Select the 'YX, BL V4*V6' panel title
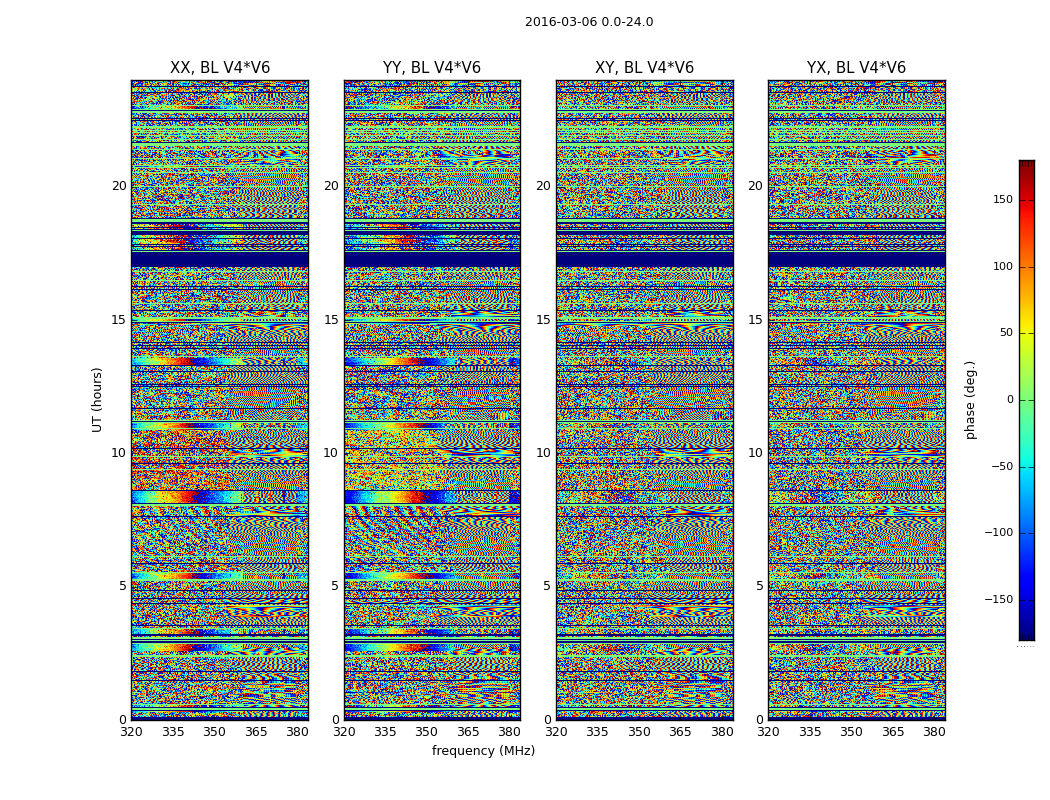This screenshot has height=800, width=1050. pos(856,68)
